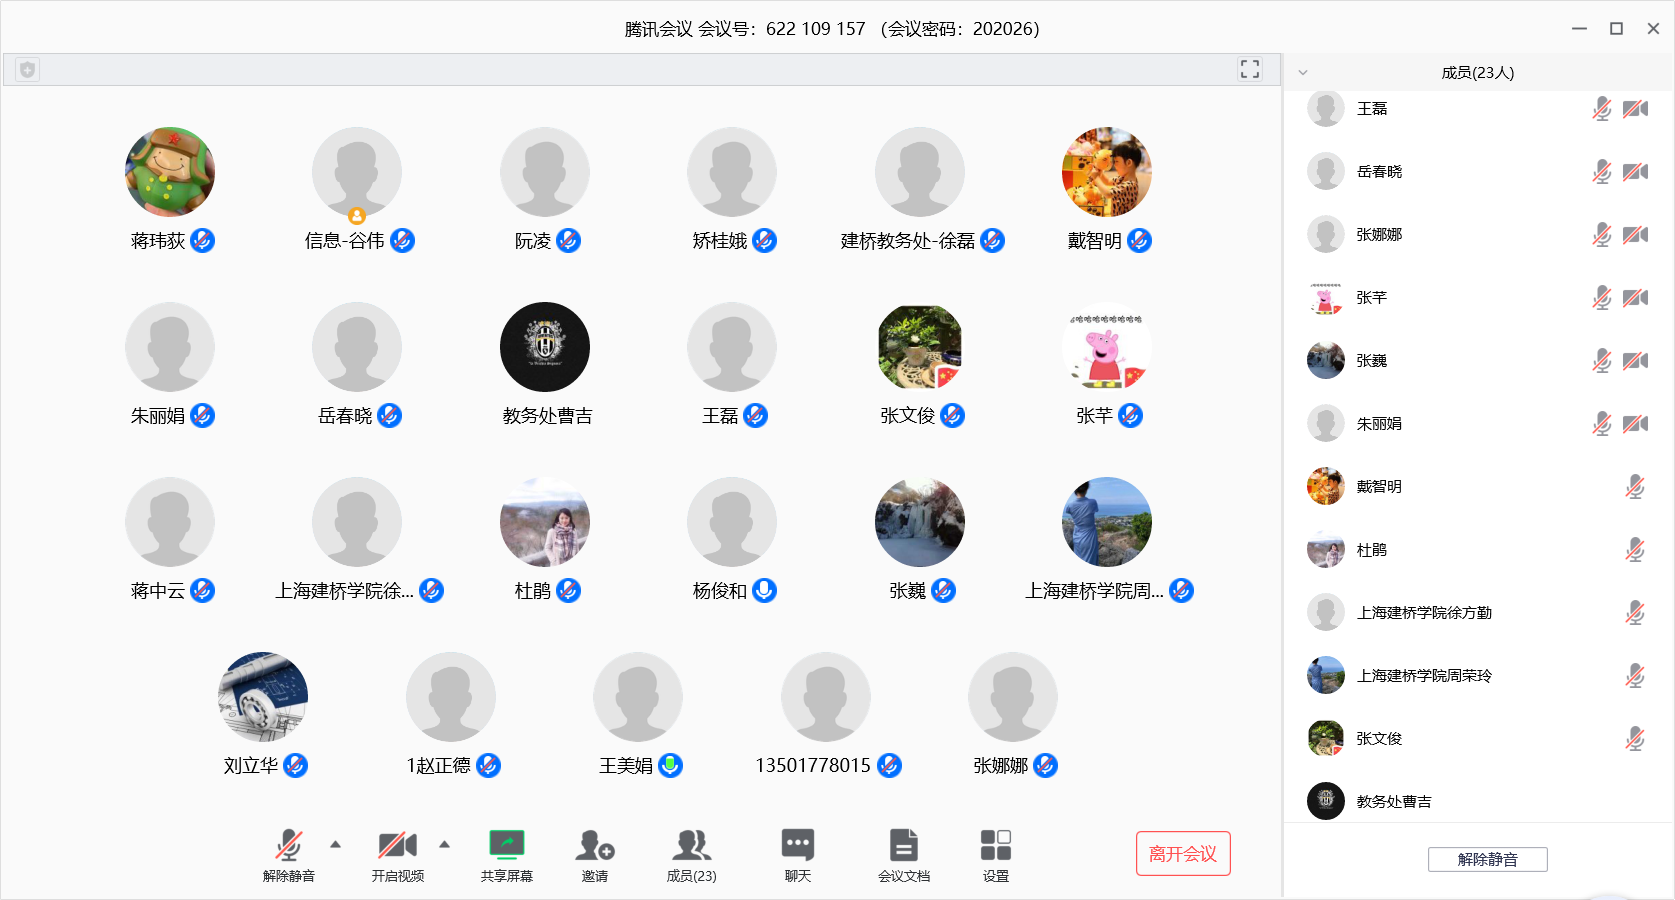The width and height of the screenshot is (1675, 900).
Task: Click microphone icon beside 杨俊和 in grid
Action: [764, 591]
